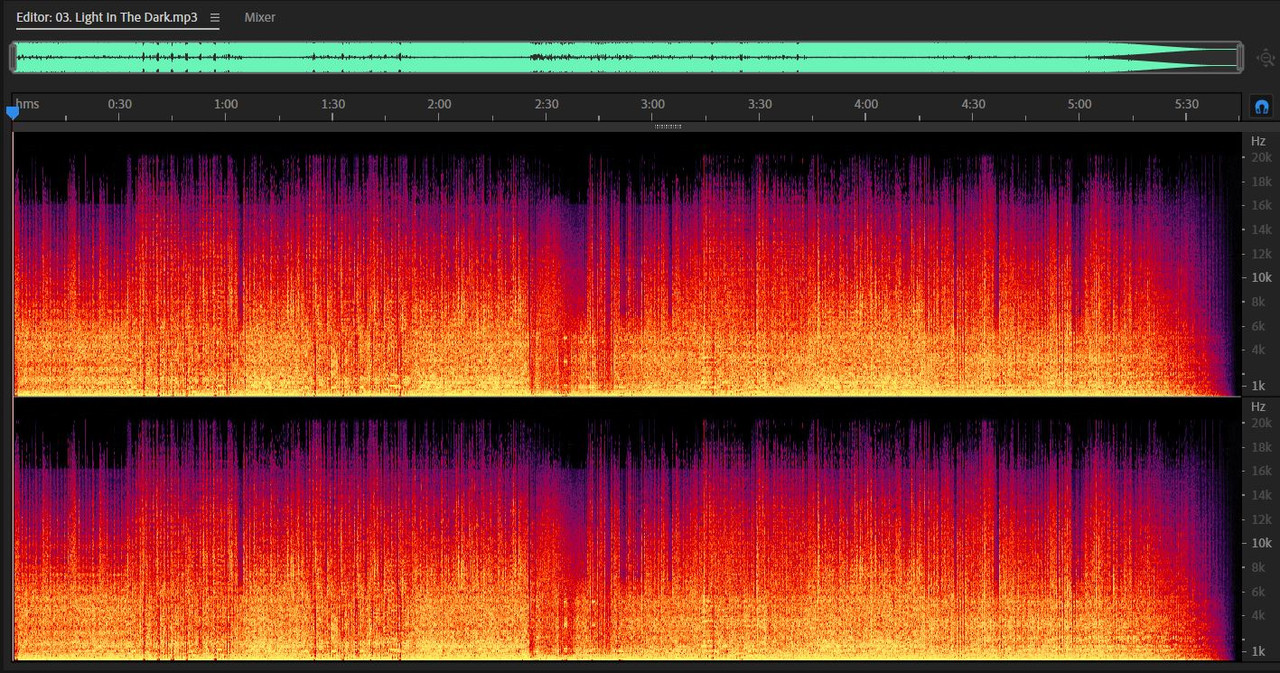This screenshot has width=1280, height=673.
Task: Click the Hz label of the lower channel scale
Action: 1258,407
